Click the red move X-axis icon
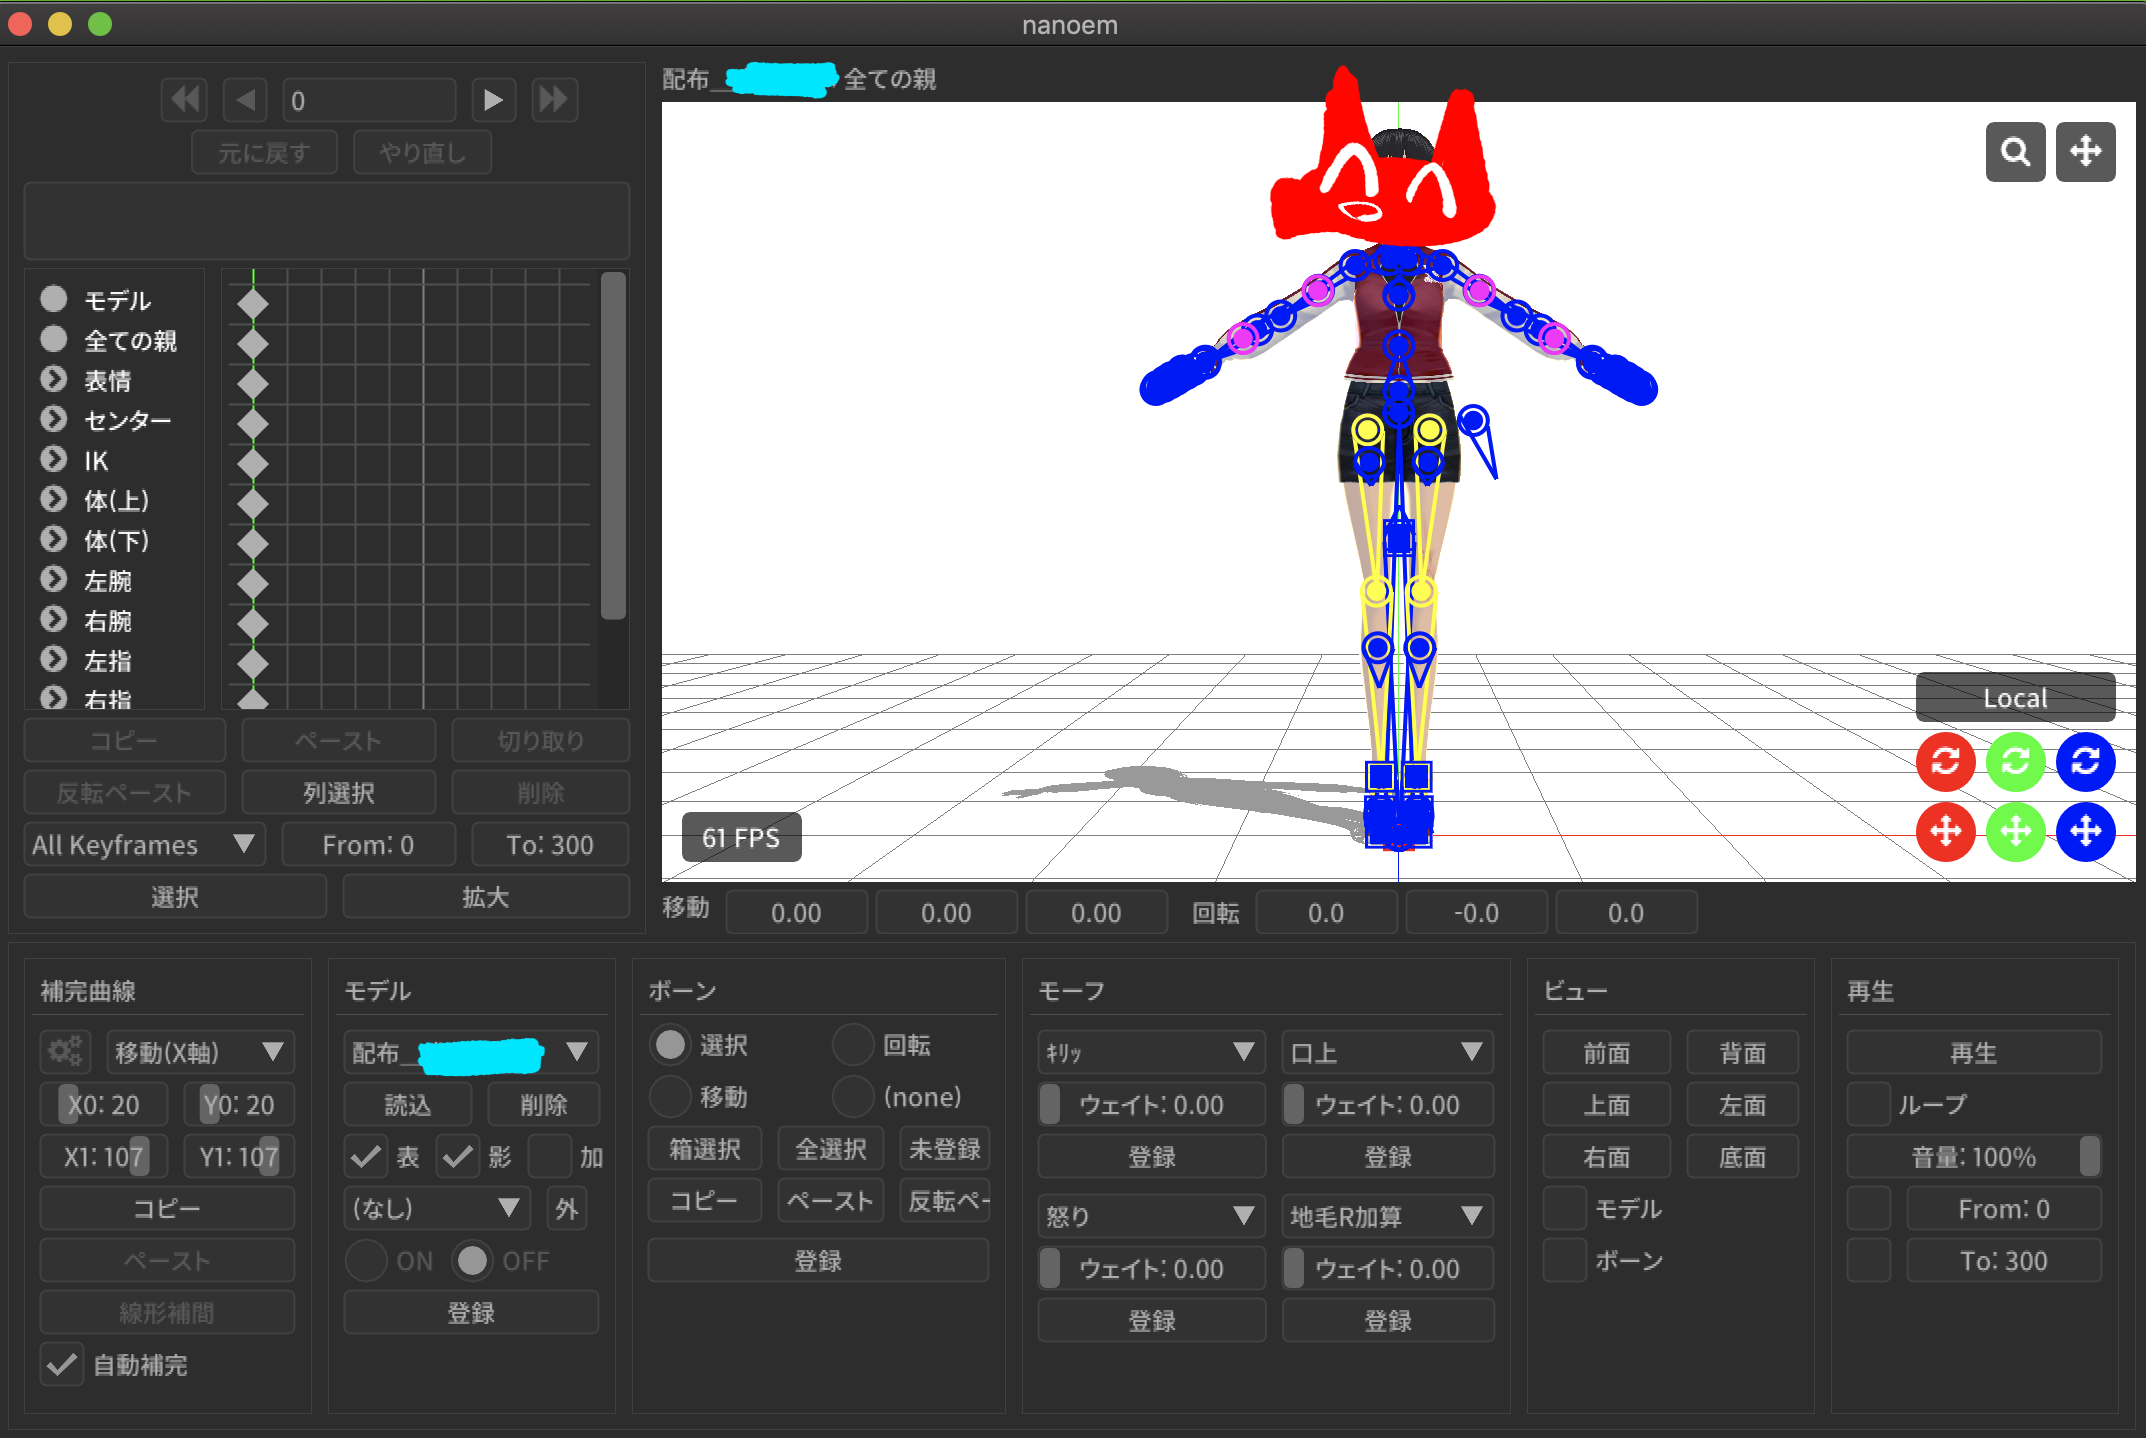 coord(1945,831)
